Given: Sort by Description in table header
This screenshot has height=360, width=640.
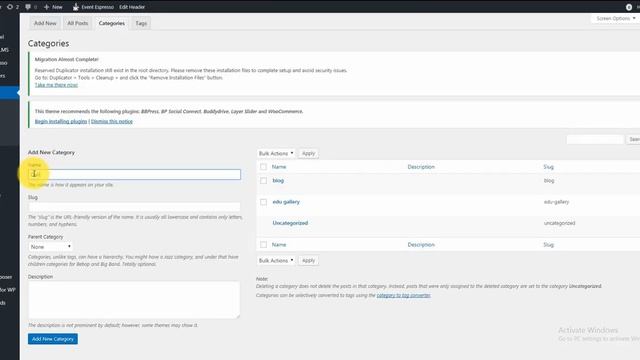Looking at the screenshot, I should 421,167.
